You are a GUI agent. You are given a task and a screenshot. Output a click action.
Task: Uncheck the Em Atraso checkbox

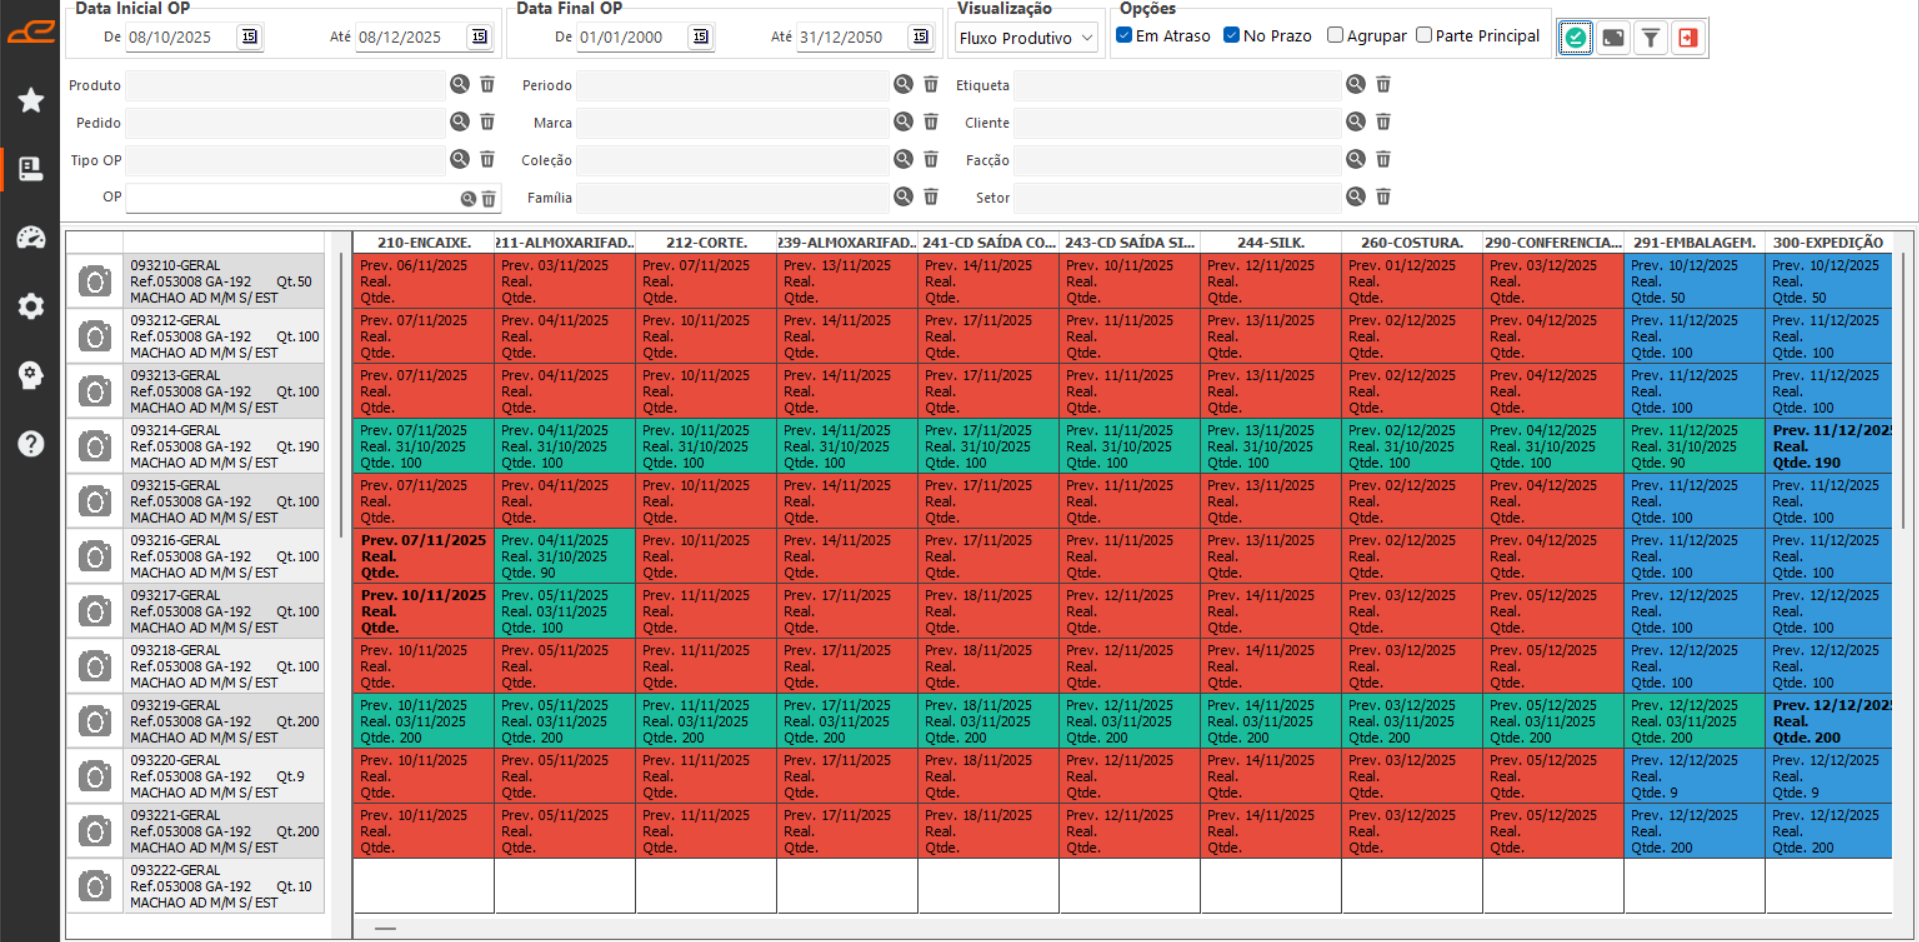point(1125,36)
